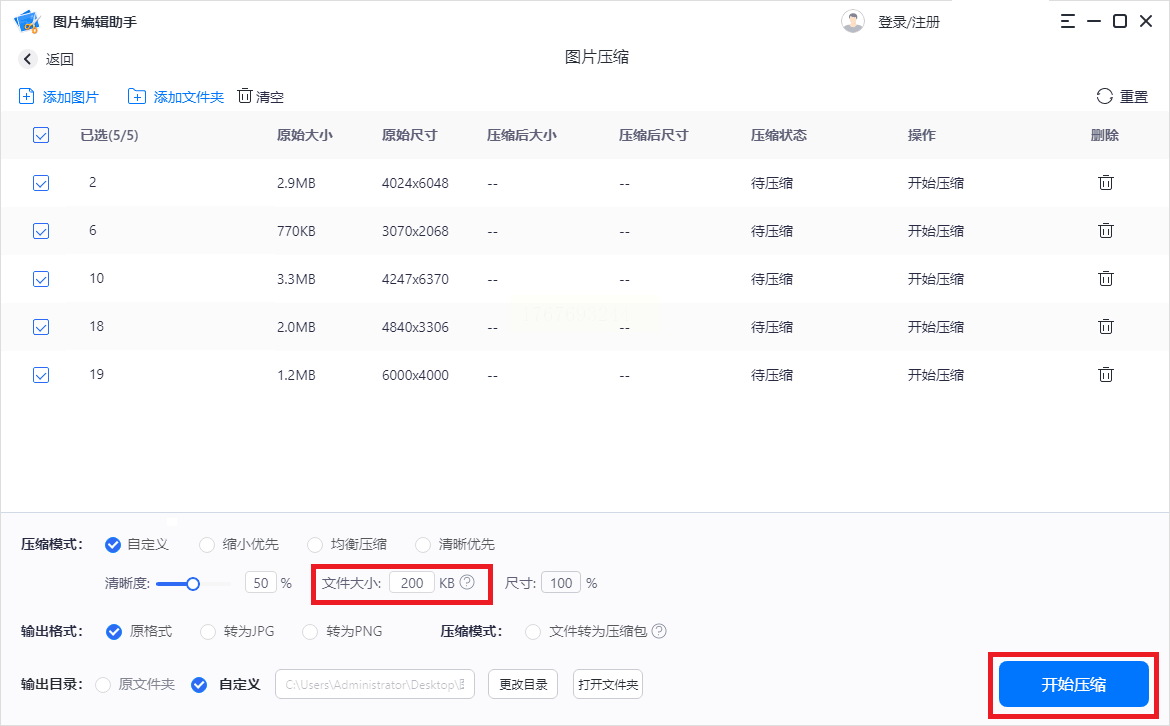The height and width of the screenshot is (726, 1170).
Task: Click the user avatar icon
Action: (852, 22)
